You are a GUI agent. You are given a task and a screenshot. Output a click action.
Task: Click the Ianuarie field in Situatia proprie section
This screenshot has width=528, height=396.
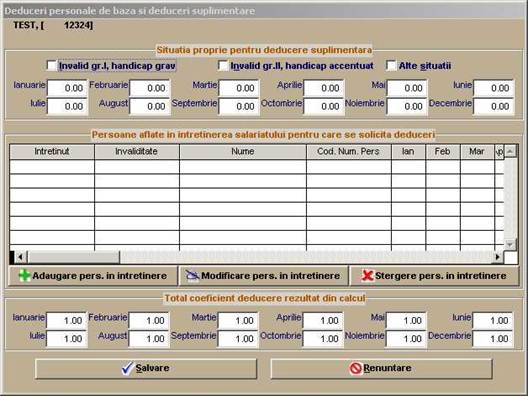[x=67, y=88]
